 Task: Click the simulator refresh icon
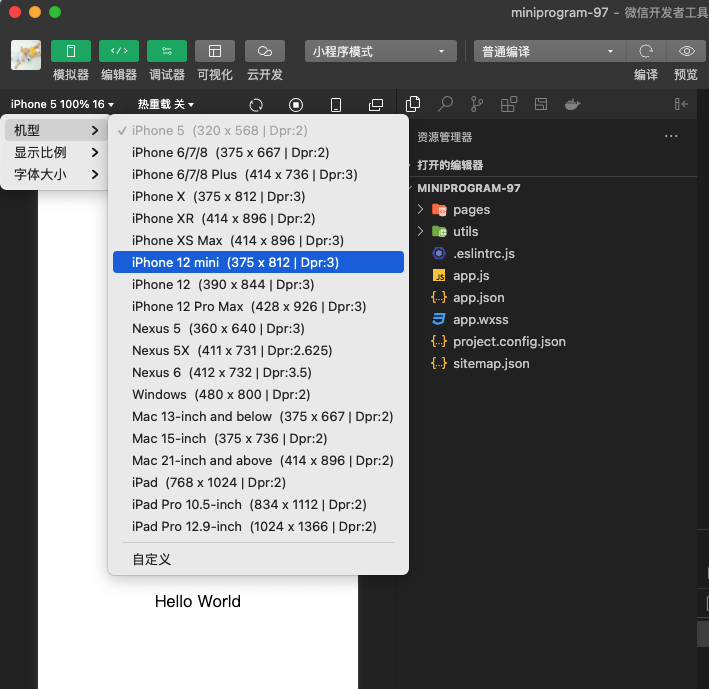[x=256, y=105]
